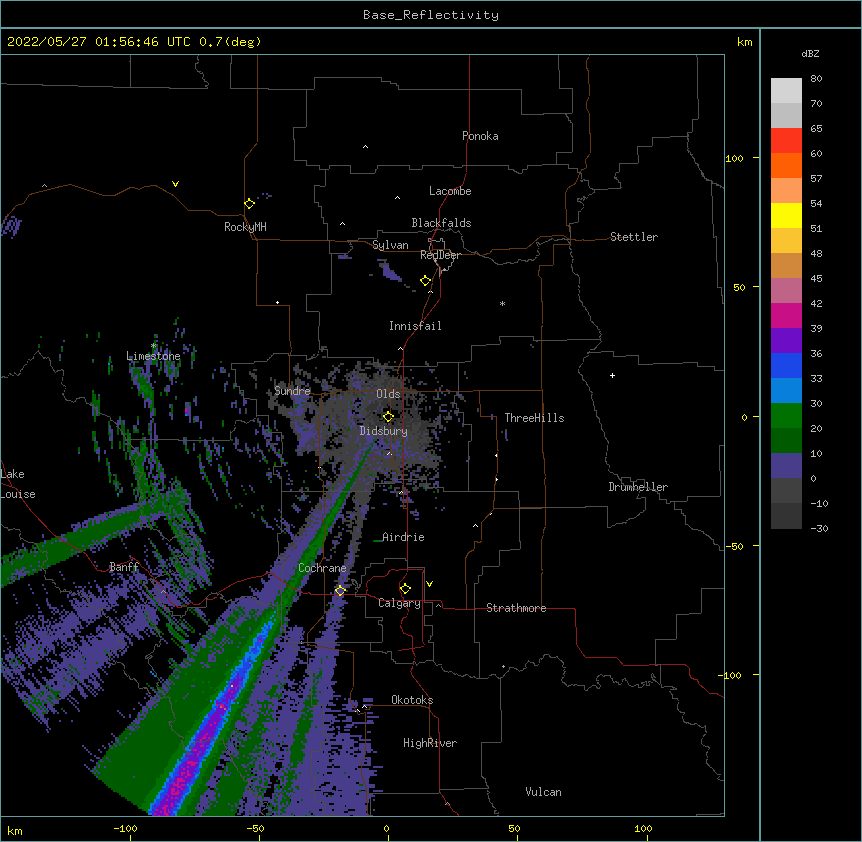Viewport: 862px width, 842px height.
Task: Click the magenta 42 dBZ legend swatch
Action: tap(786, 315)
